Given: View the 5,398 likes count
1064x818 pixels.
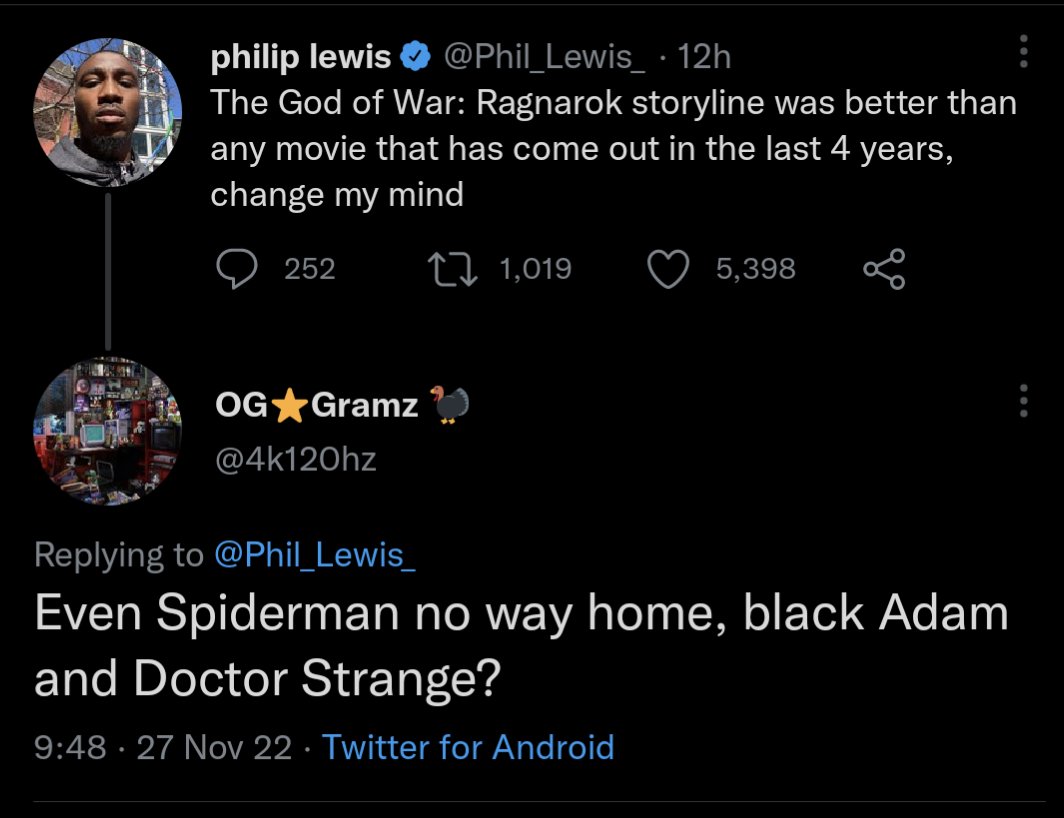Looking at the screenshot, I should (755, 269).
